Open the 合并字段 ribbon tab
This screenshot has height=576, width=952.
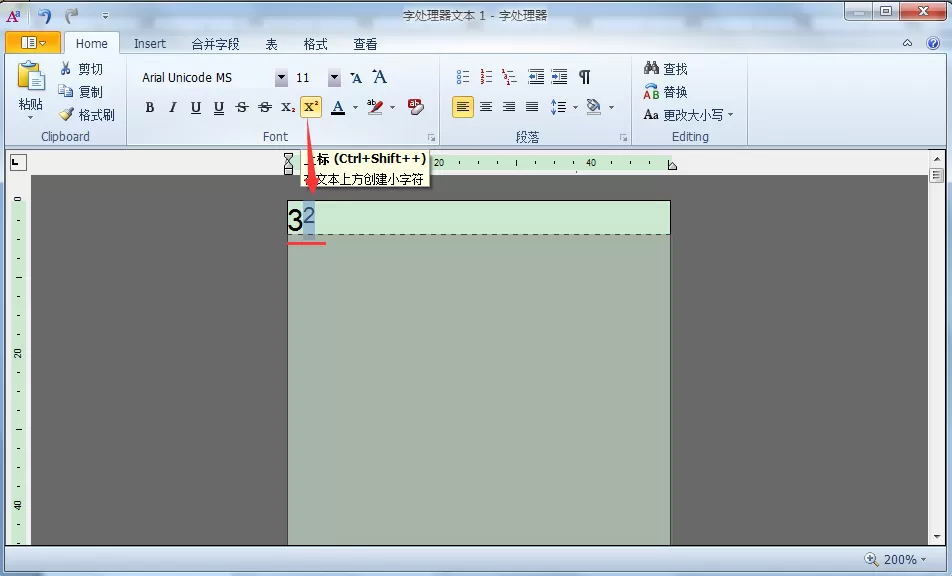[x=215, y=44]
